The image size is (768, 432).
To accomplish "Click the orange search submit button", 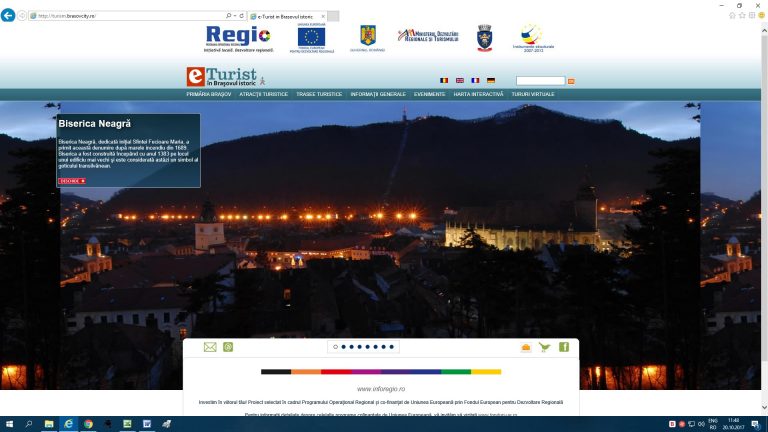I will [571, 80].
